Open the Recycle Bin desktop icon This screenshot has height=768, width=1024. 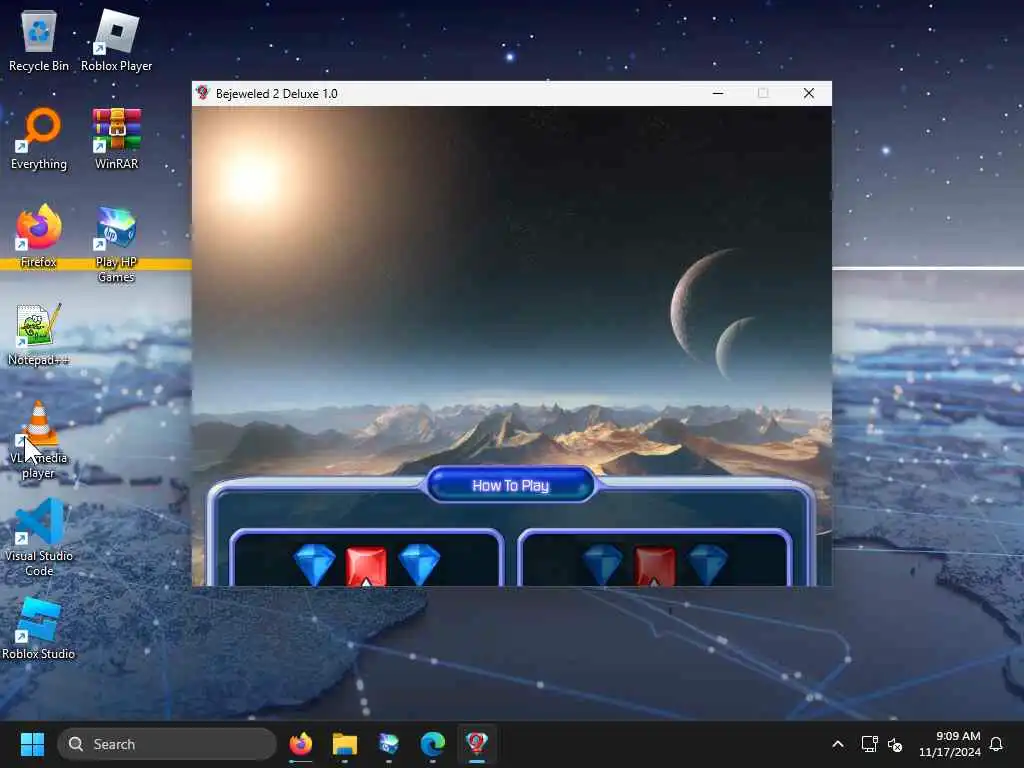pyautogui.click(x=39, y=40)
